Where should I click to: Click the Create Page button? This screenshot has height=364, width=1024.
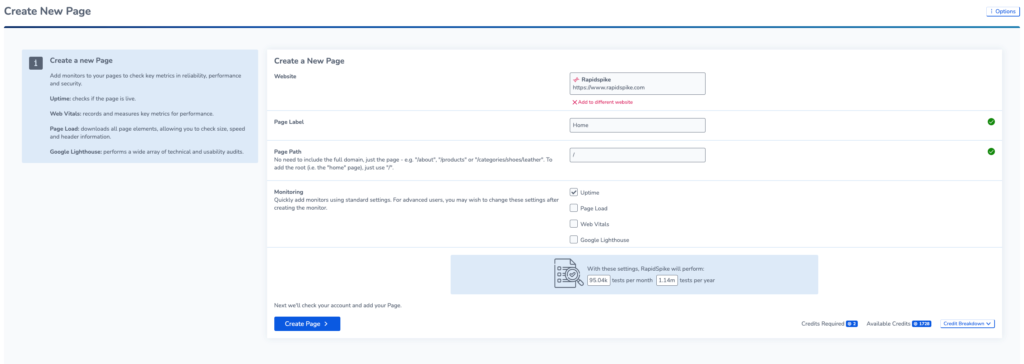pos(307,323)
